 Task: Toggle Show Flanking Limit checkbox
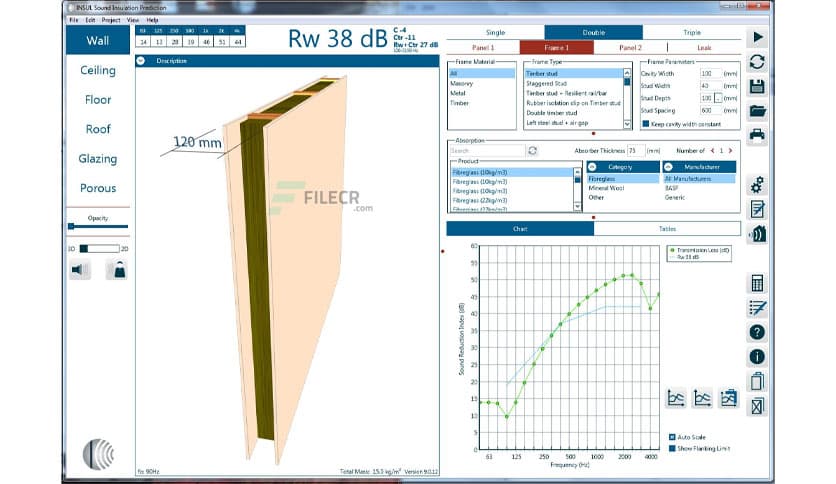[672, 448]
